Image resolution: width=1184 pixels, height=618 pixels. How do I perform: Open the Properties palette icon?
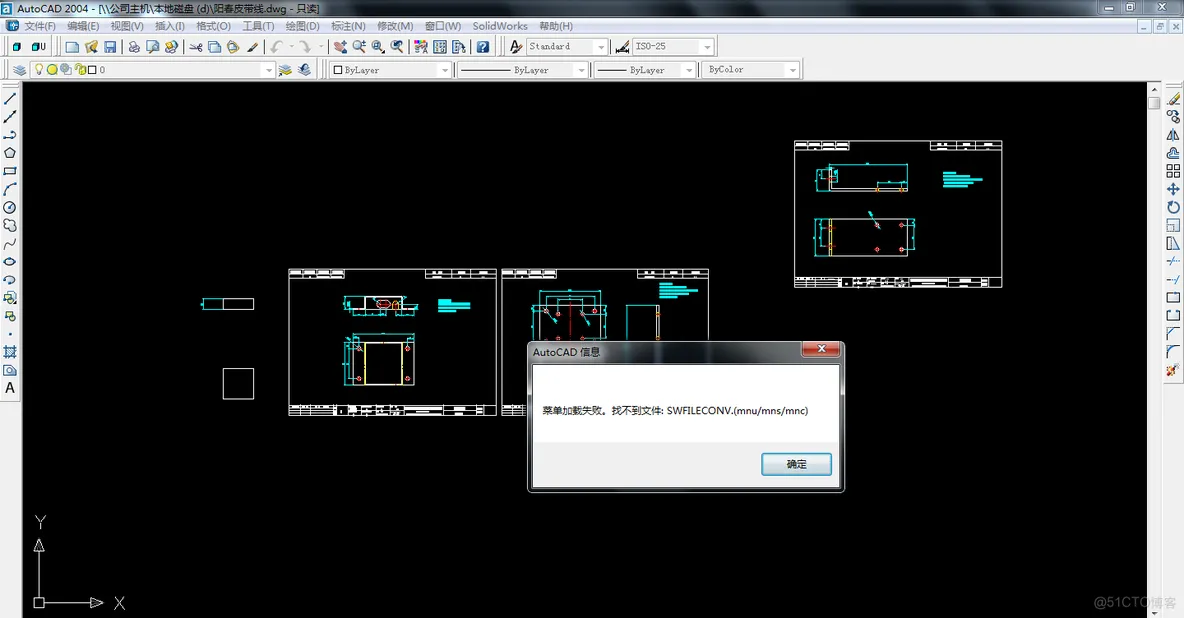coord(421,47)
